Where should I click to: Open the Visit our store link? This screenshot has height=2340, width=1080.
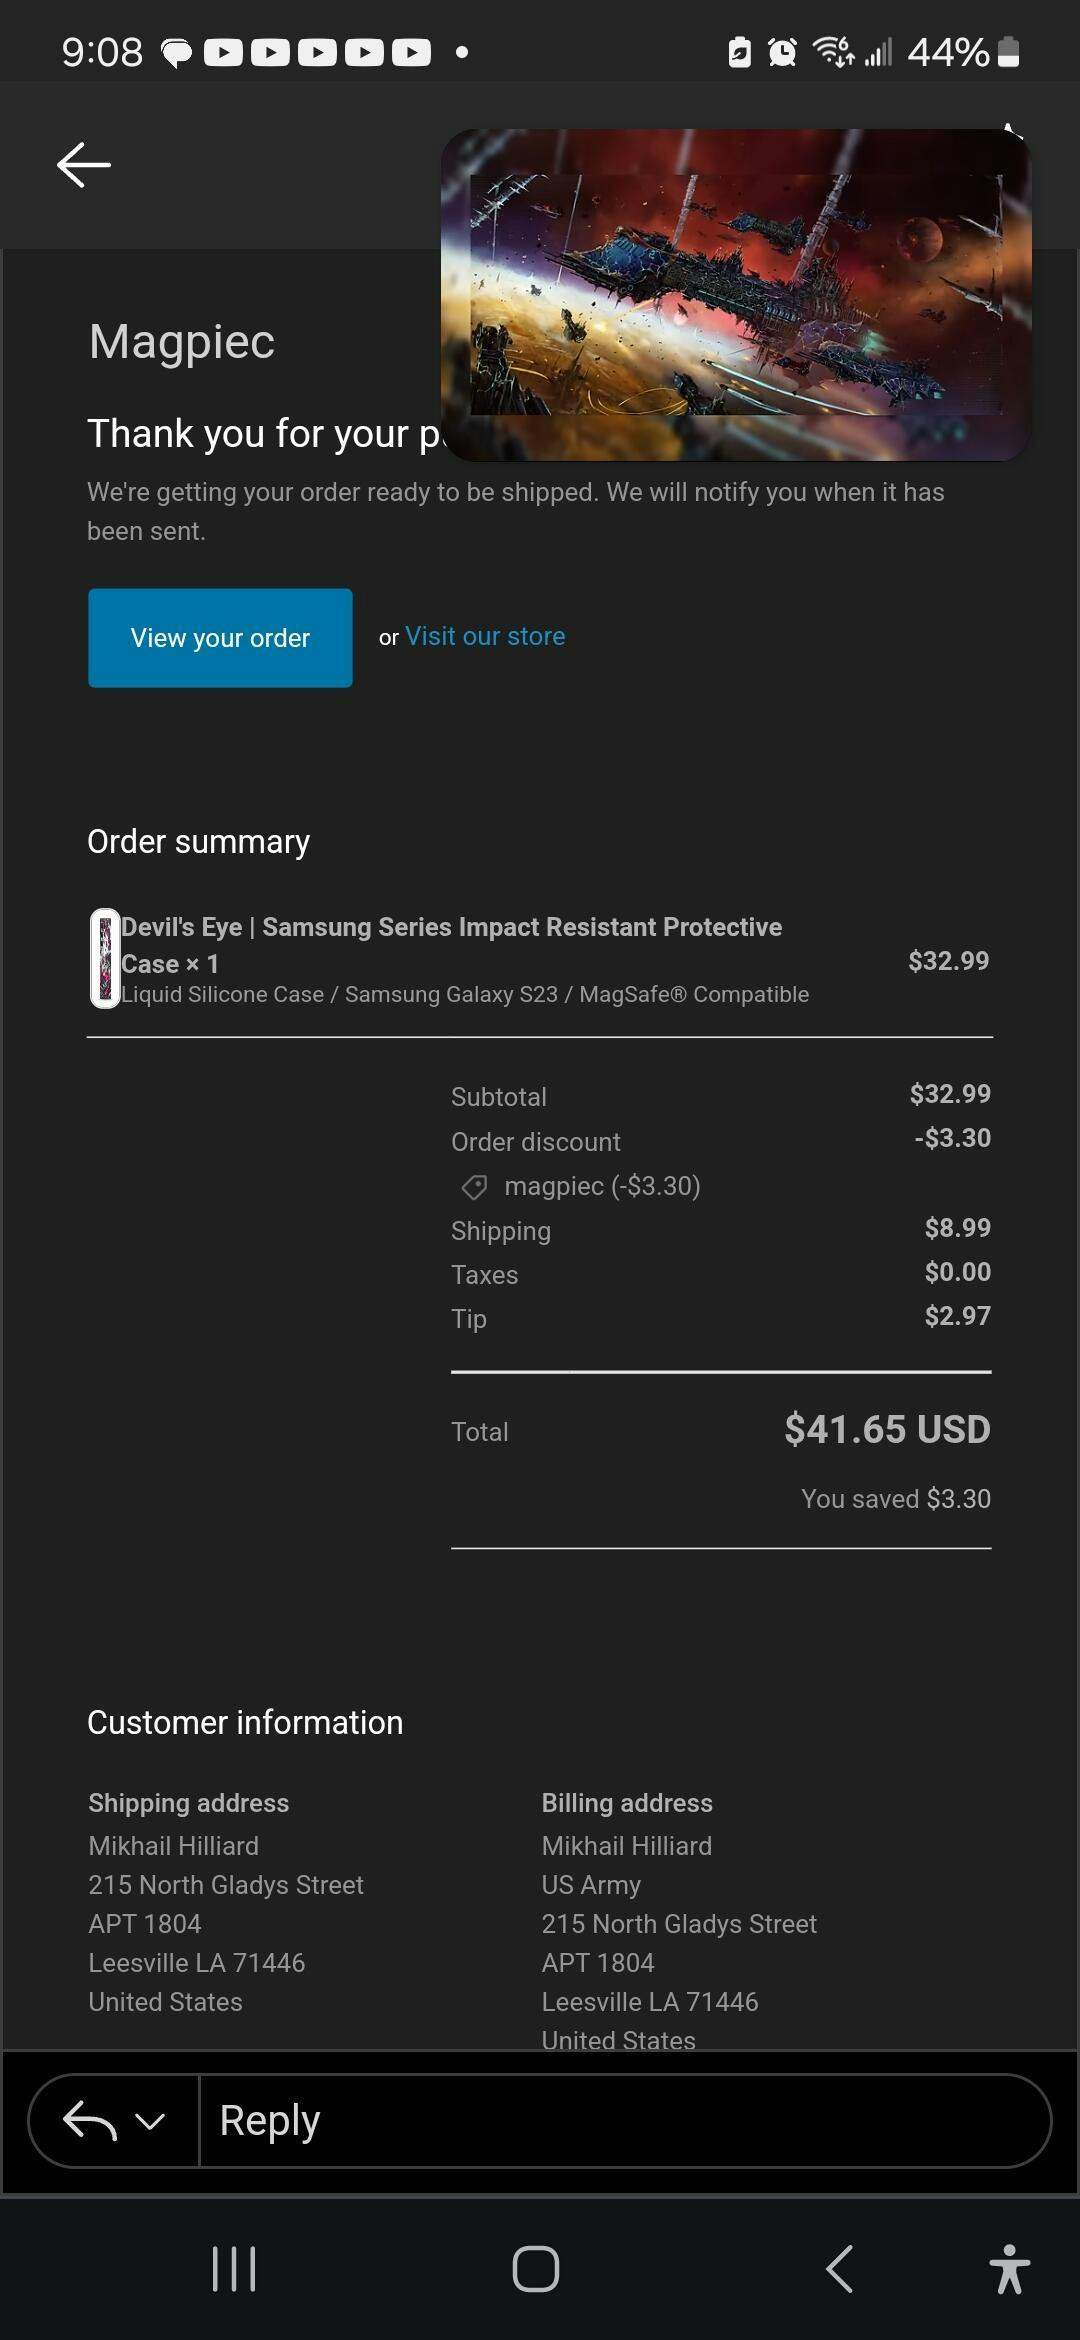pyautogui.click(x=485, y=637)
